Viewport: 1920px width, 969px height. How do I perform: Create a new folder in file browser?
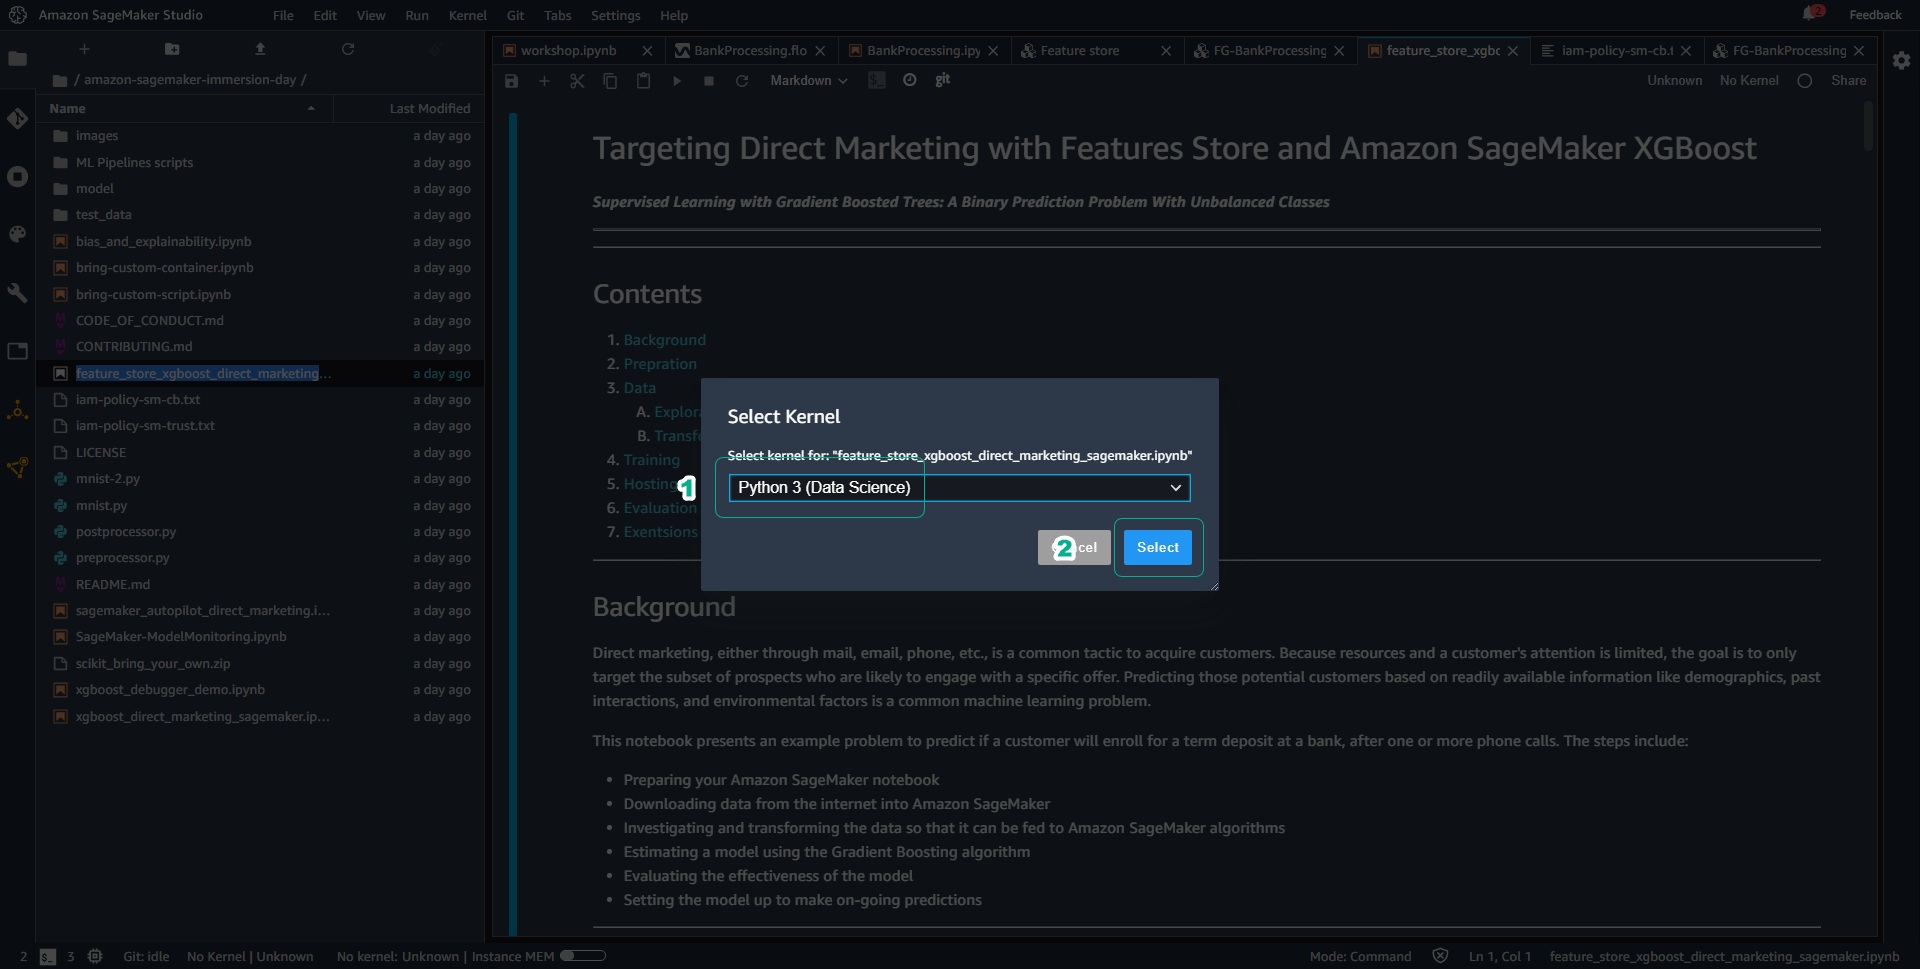click(172, 49)
